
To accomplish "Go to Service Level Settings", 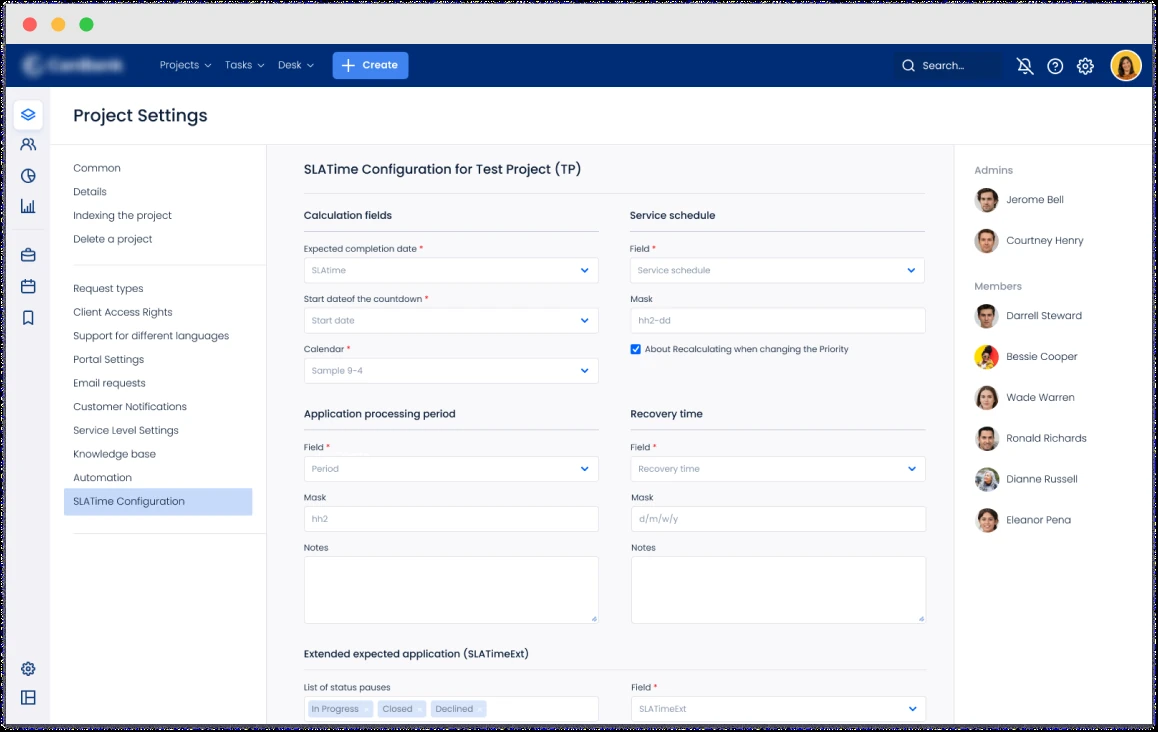I will [x=126, y=431].
